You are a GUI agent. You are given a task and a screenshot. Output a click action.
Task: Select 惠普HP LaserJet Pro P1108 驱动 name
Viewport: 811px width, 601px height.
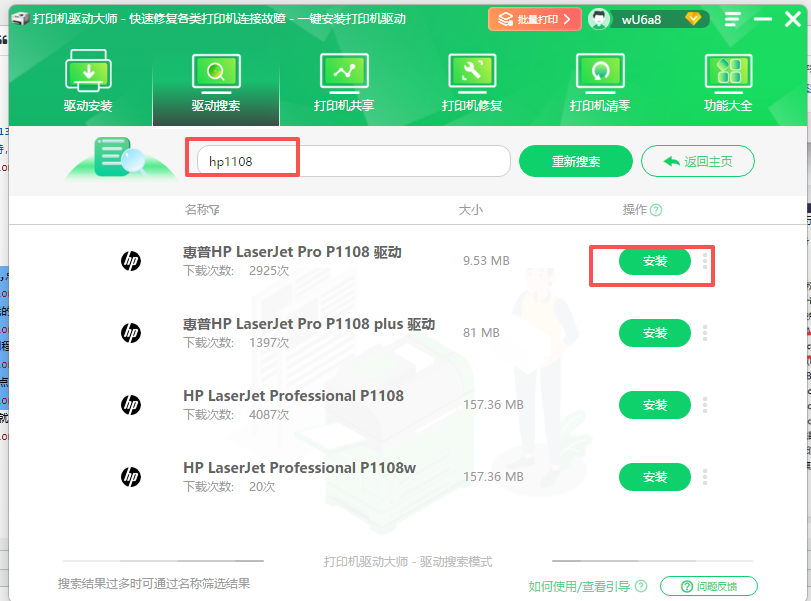click(292, 252)
